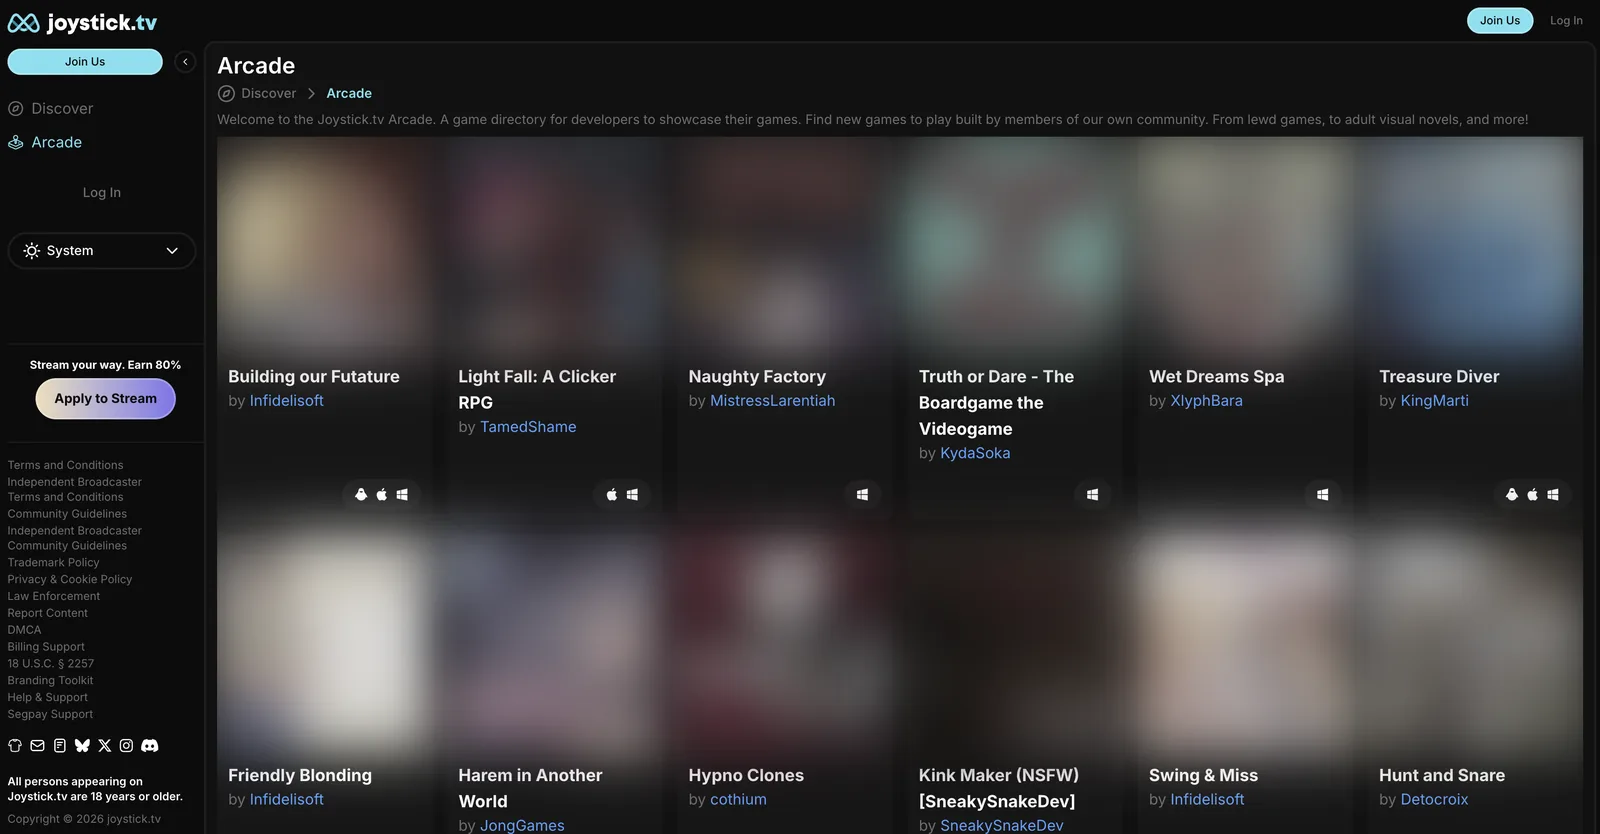Open author KingMarti's profile link
This screenshot has height=834, width=1600.
point(1435,401)
